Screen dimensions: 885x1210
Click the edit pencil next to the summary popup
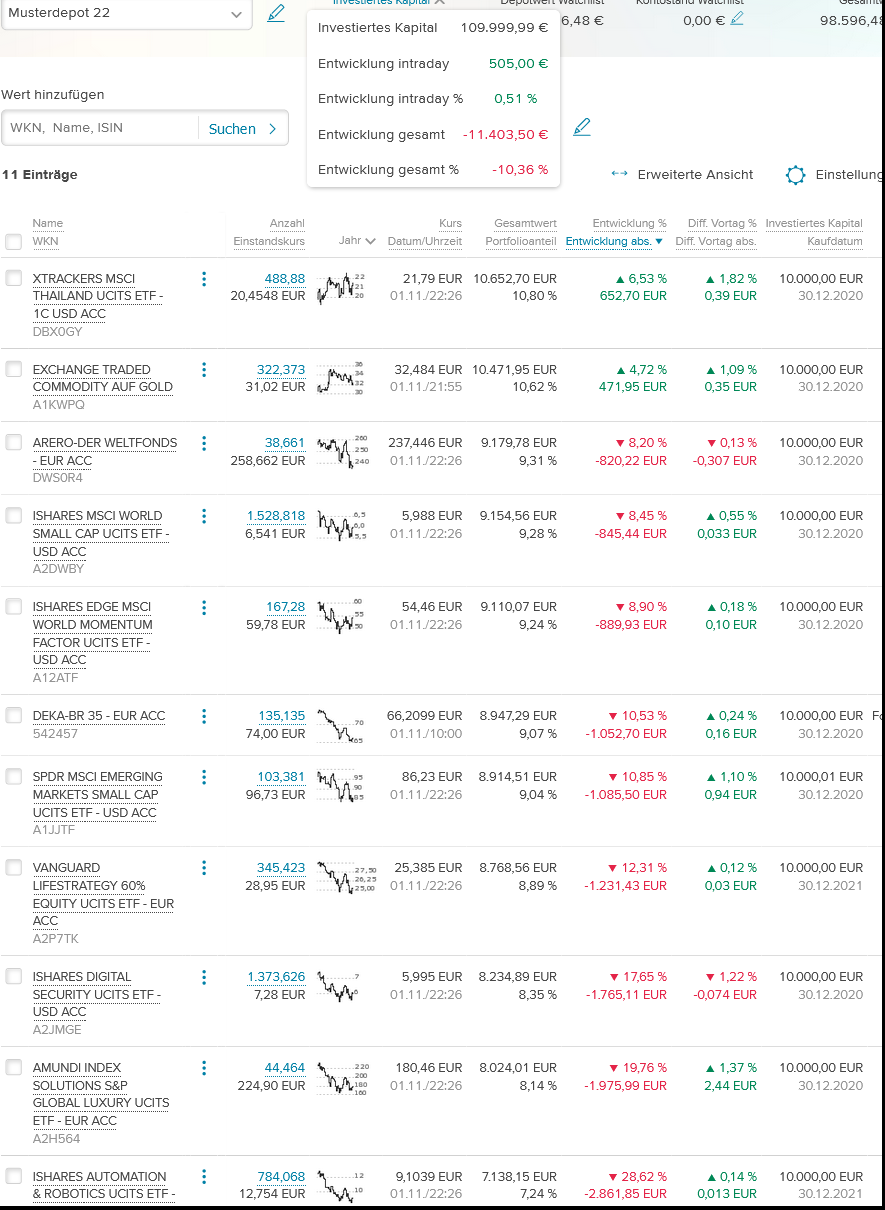[x=582, y=127]
